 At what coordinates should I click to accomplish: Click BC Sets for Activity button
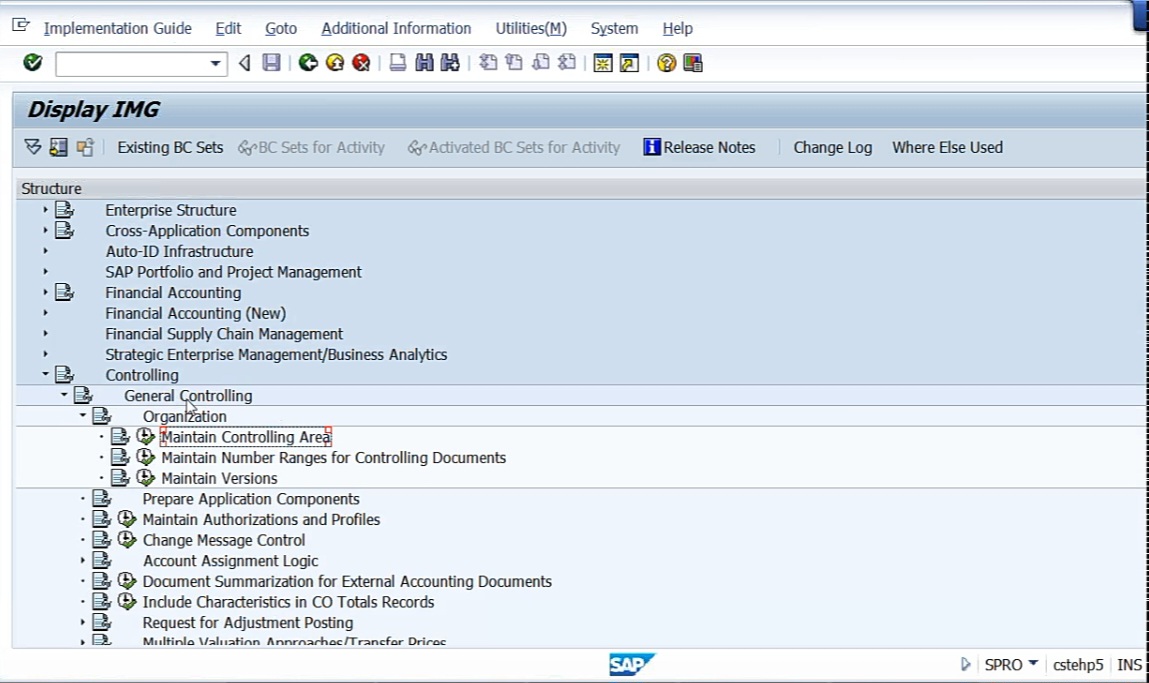point(311,147)
